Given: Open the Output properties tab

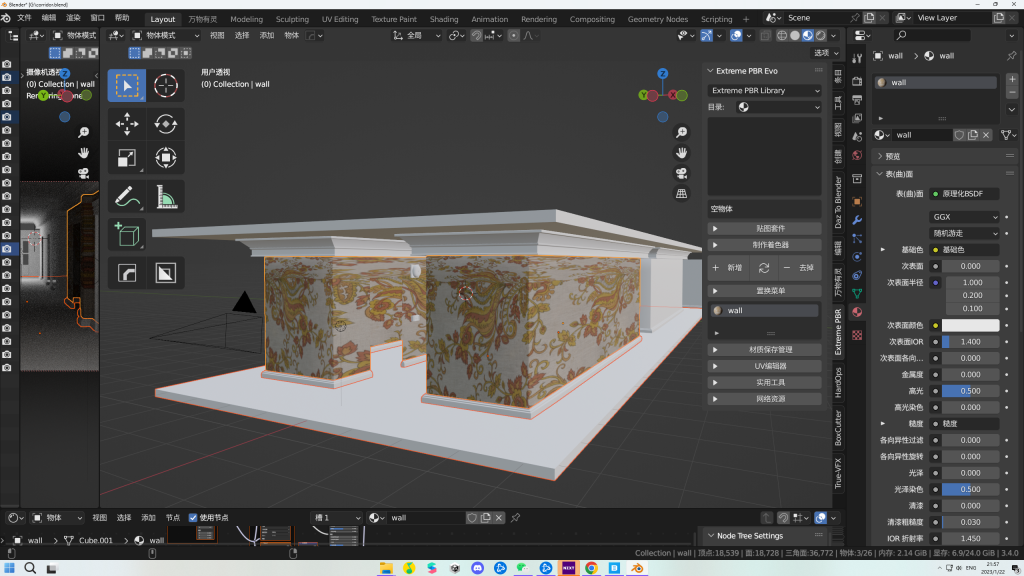Looking at the screenshot, I should (x=857, y=100).
